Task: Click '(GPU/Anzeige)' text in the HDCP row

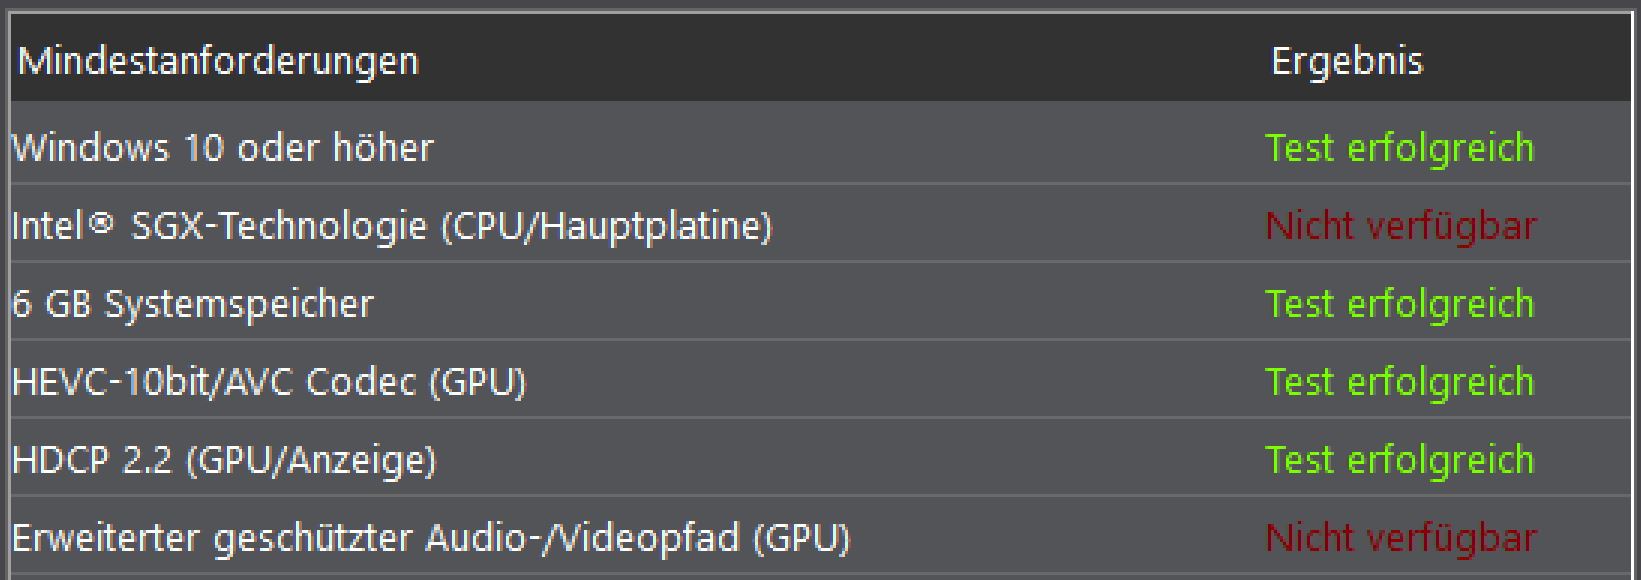Action: (312, 461)
